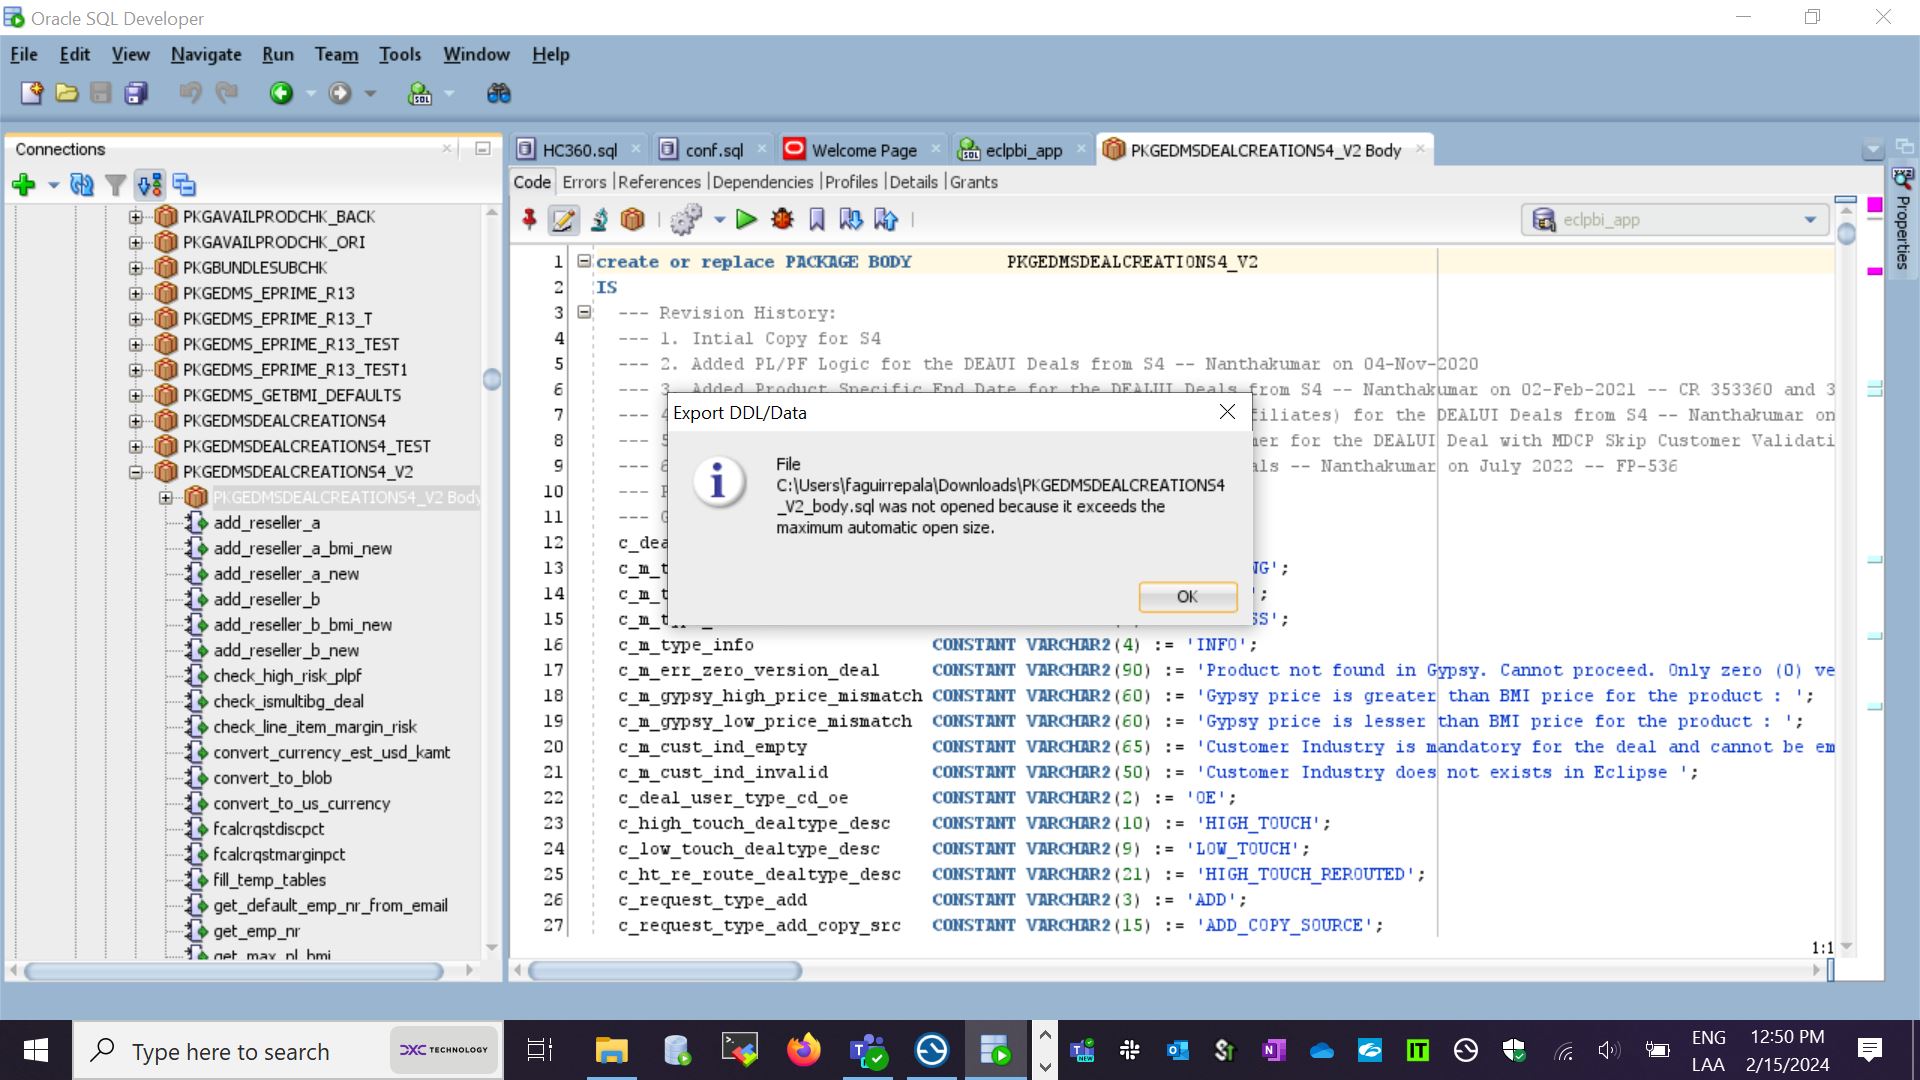Open add connection dropdown arrow
This screenshot has height=1080, width=1920.
point(53,185)
